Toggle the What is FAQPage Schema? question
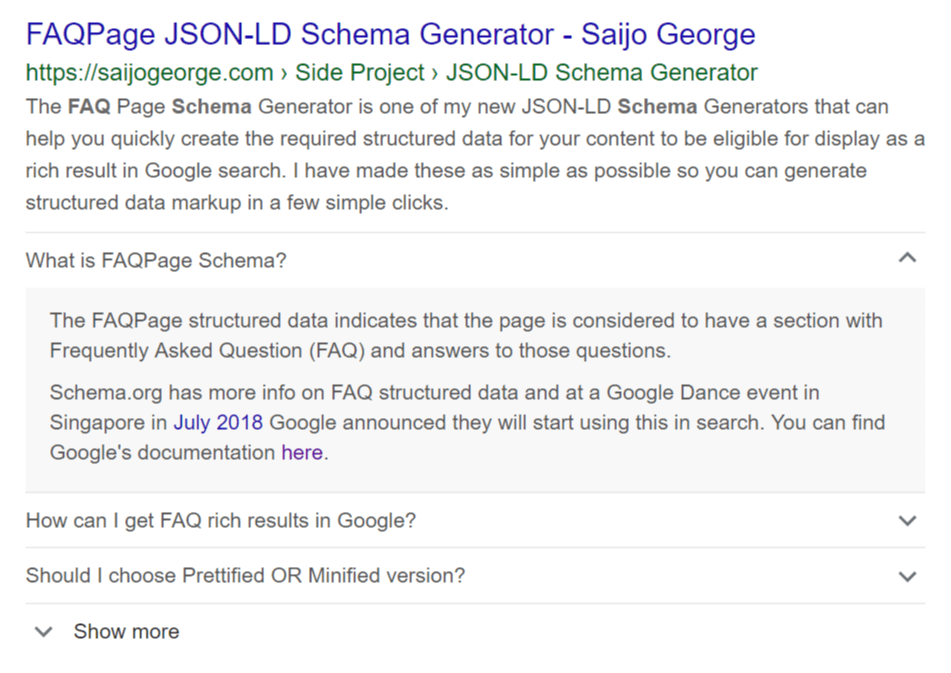Image resolution: width=951 pixels, height=673 pixels. (475, 260)
